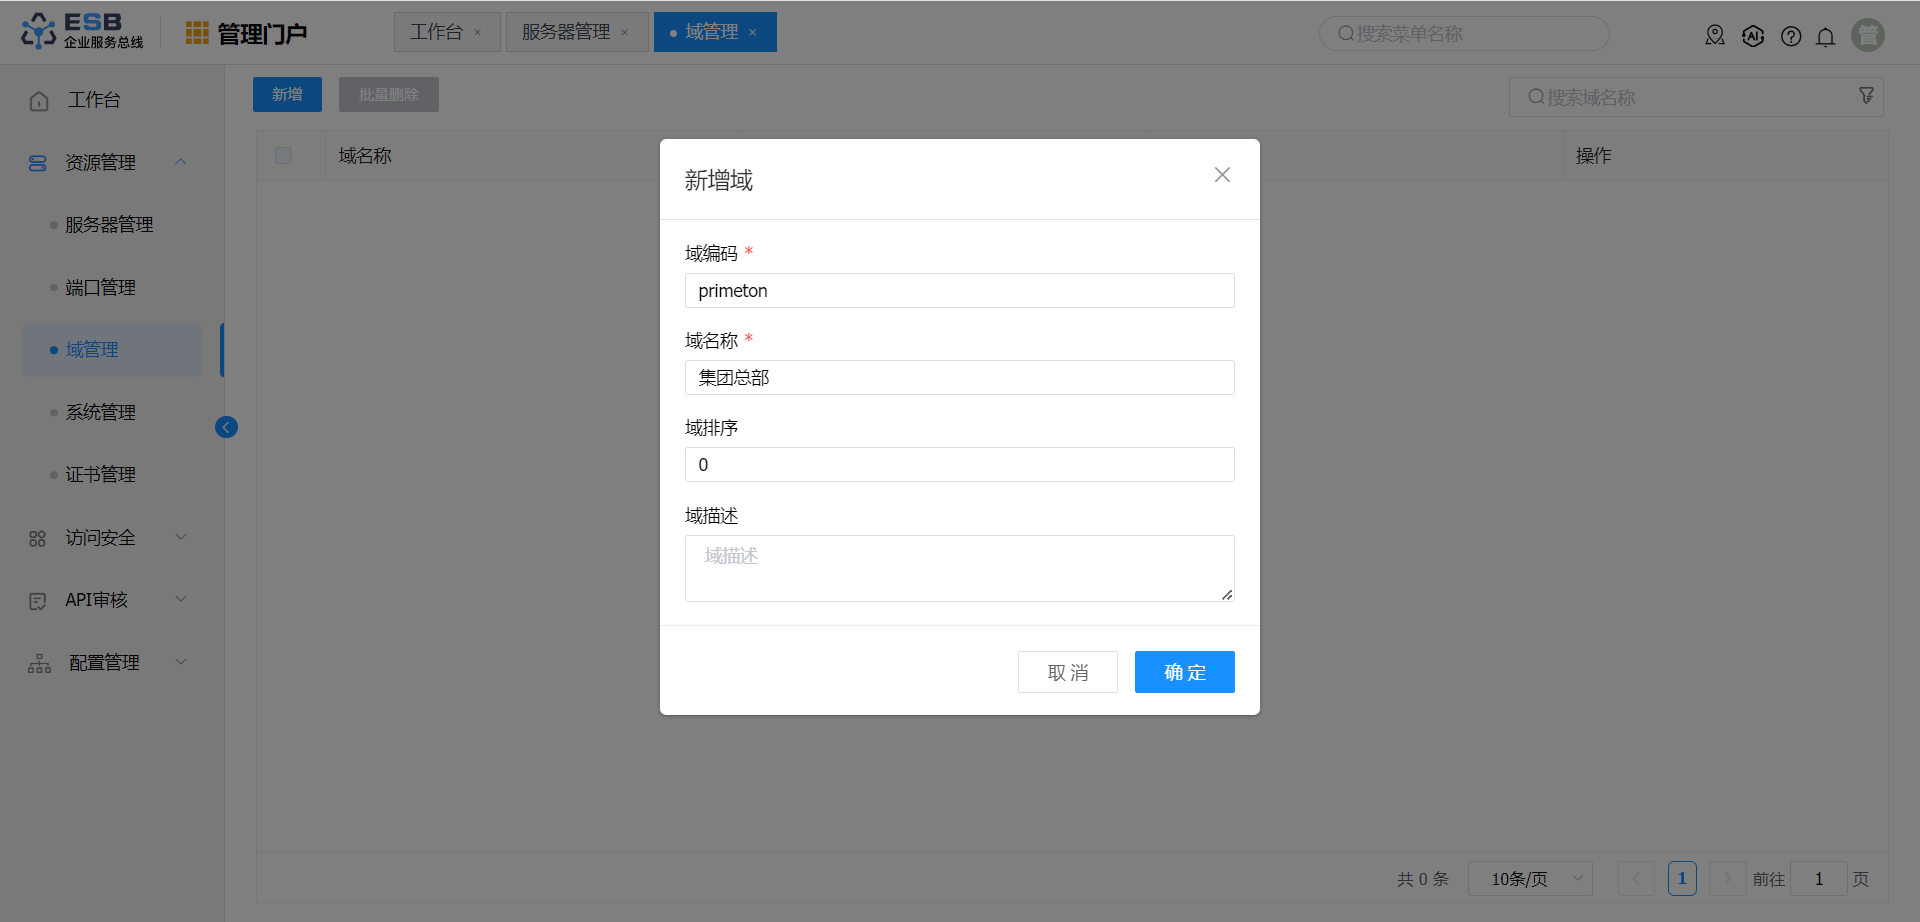Open the filter funnel icon

click(x=1866, y=96)
